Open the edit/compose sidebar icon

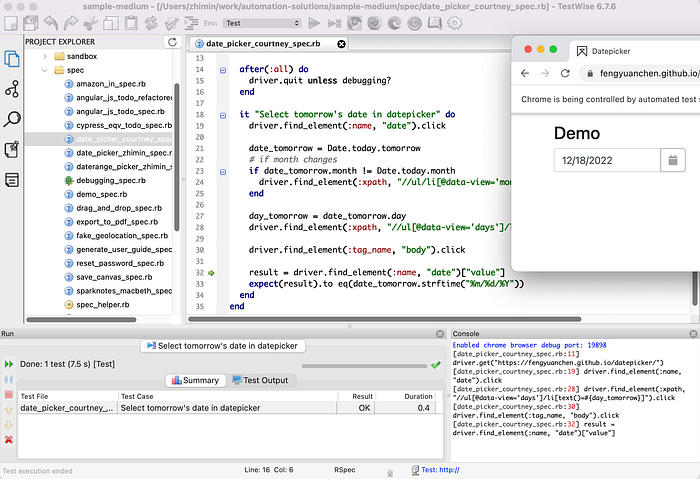tap(12, 150)
